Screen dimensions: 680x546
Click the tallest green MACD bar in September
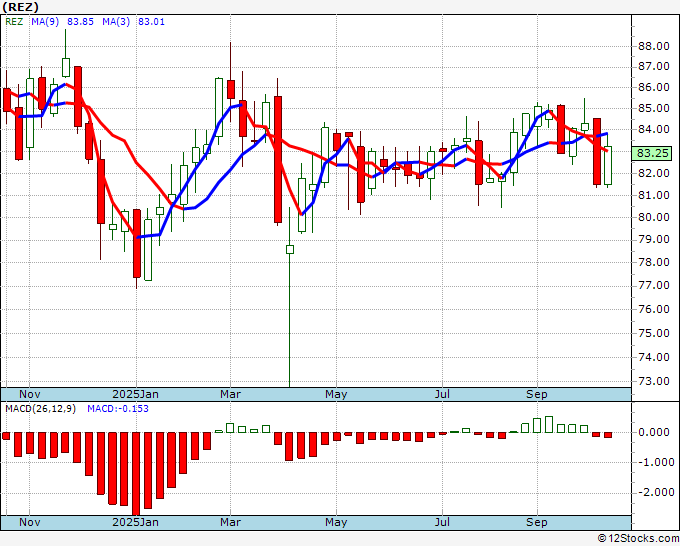coord(549,424)
